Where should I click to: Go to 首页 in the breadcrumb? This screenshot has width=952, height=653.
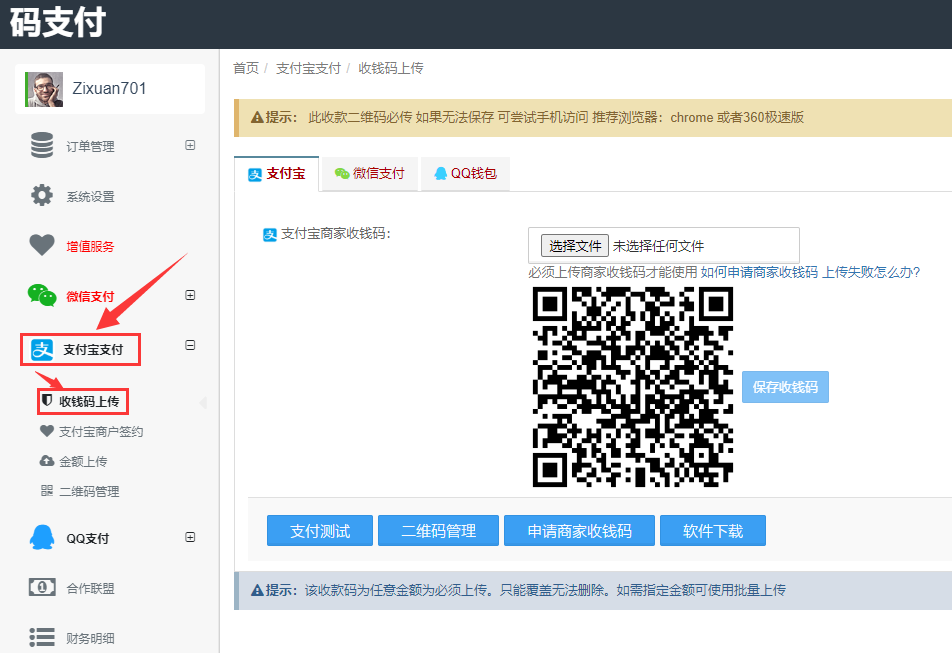tap(246, 68)
